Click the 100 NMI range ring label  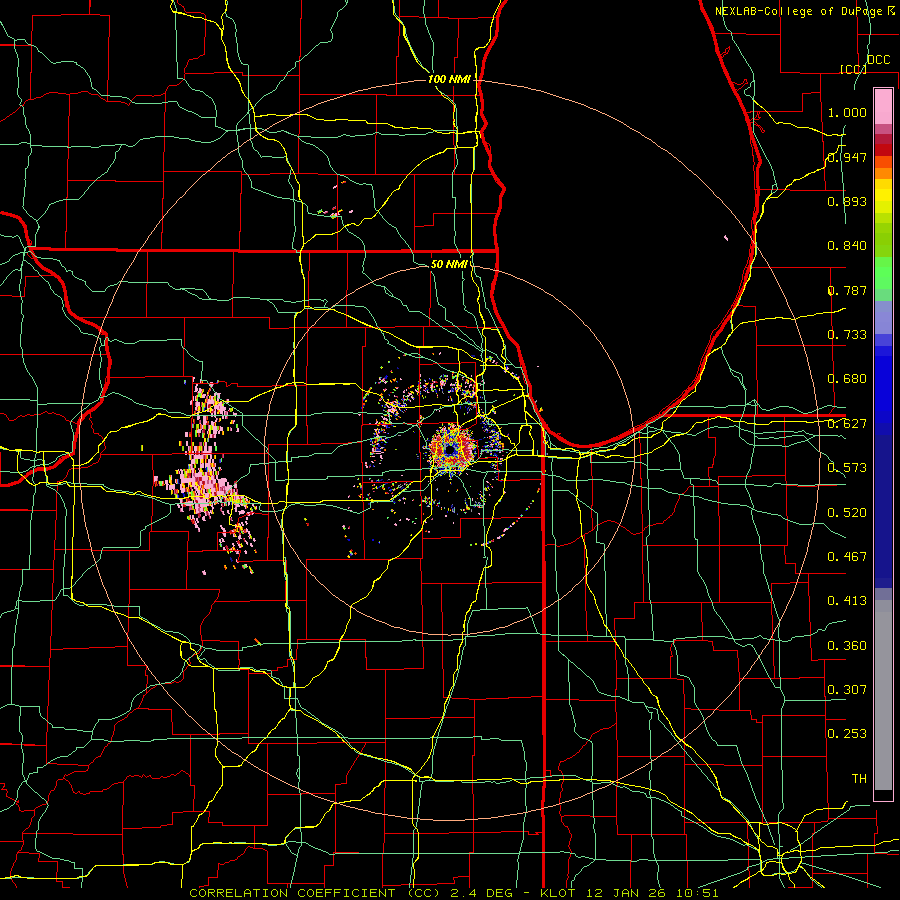click(449, 79)
